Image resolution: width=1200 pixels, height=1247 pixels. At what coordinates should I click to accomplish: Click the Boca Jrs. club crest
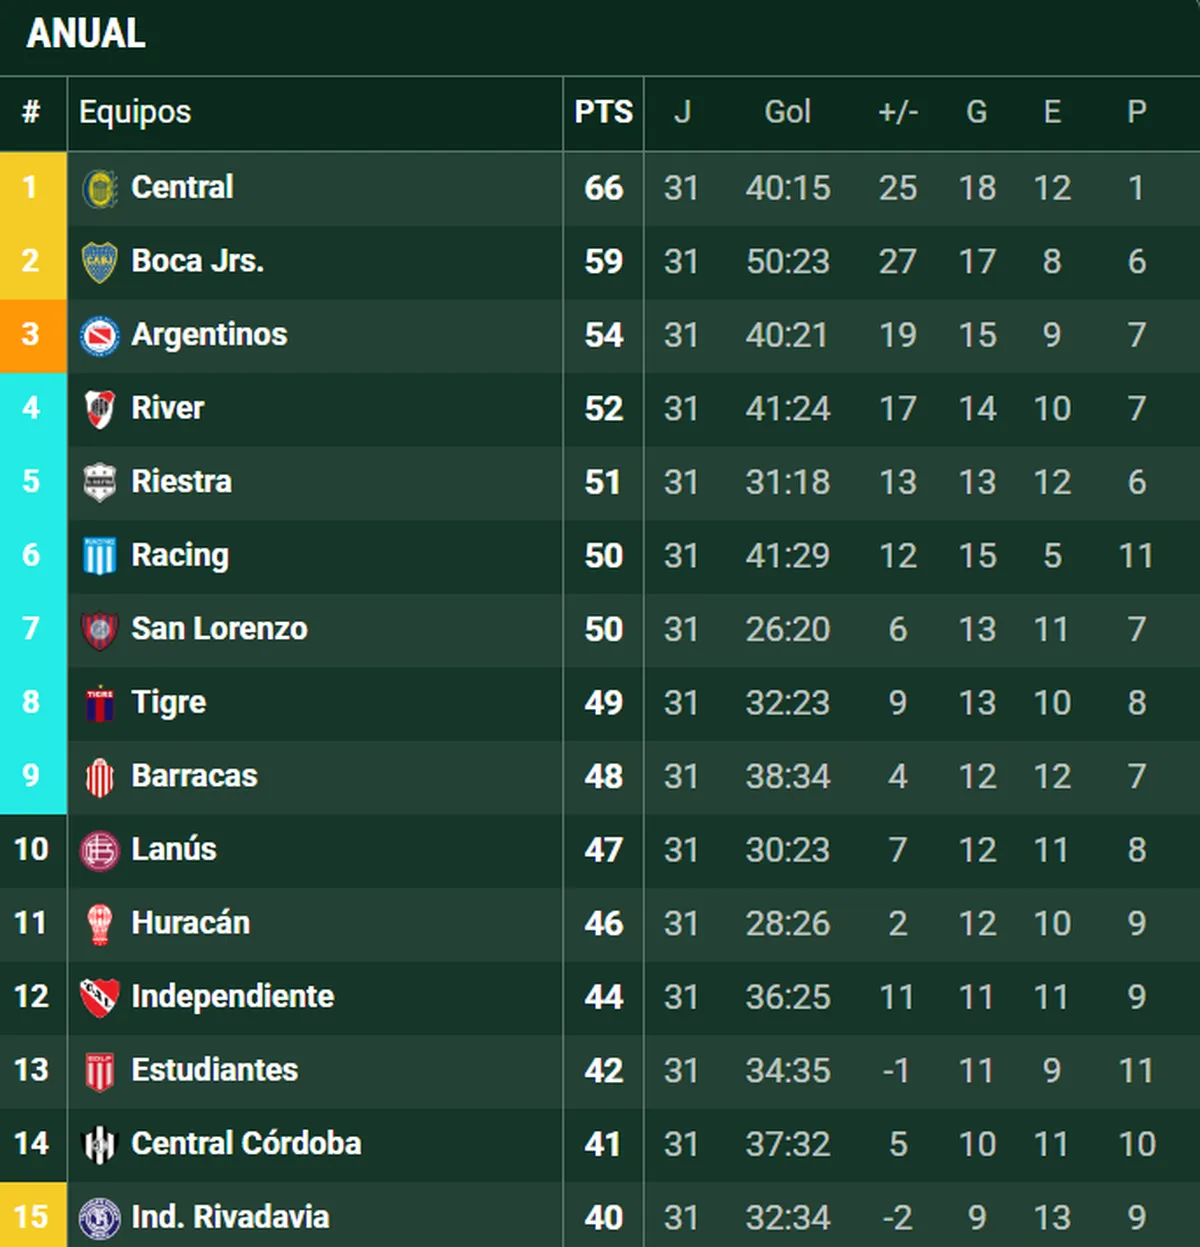click(99, 262)
